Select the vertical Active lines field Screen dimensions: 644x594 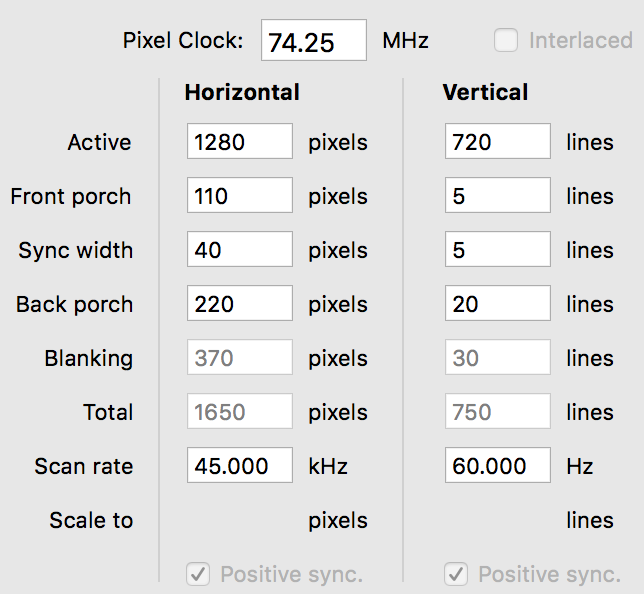click(497, 142)
